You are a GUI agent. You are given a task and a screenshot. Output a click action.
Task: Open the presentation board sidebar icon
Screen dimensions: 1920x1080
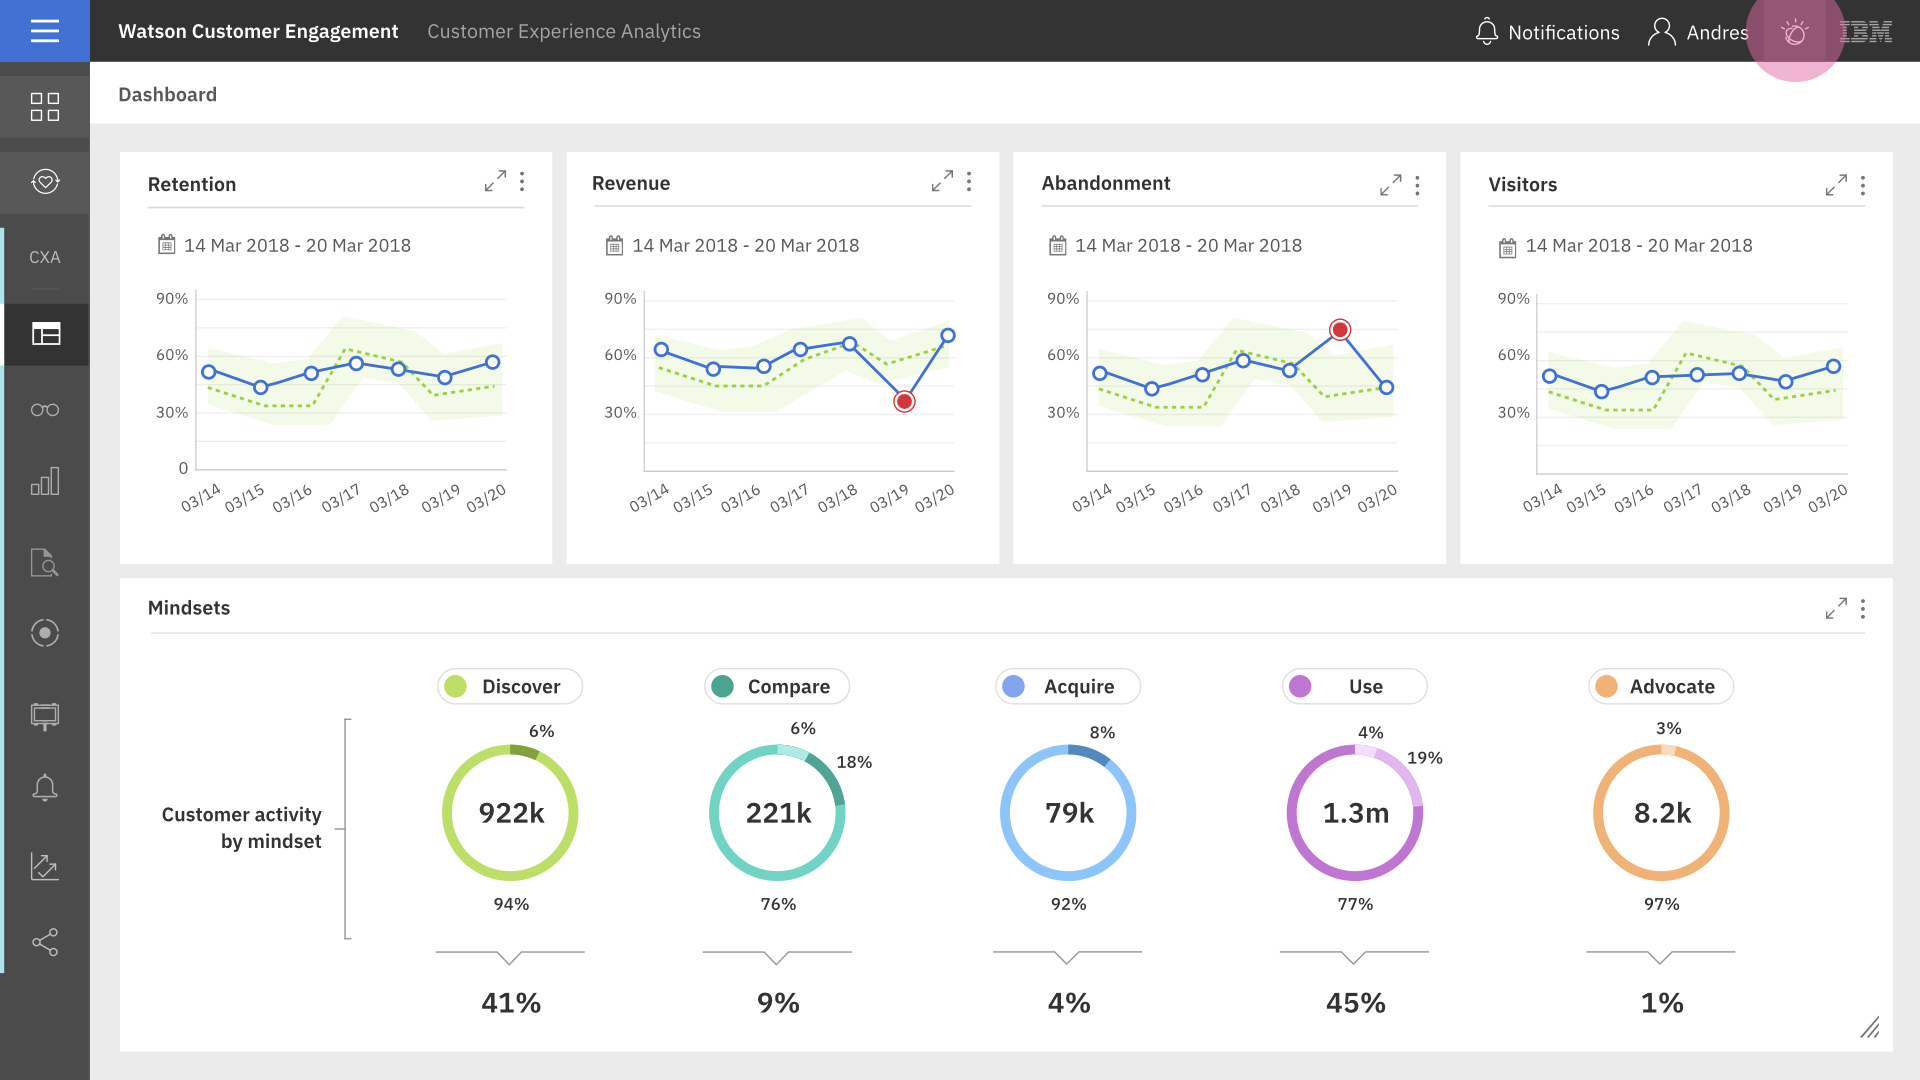45,716
